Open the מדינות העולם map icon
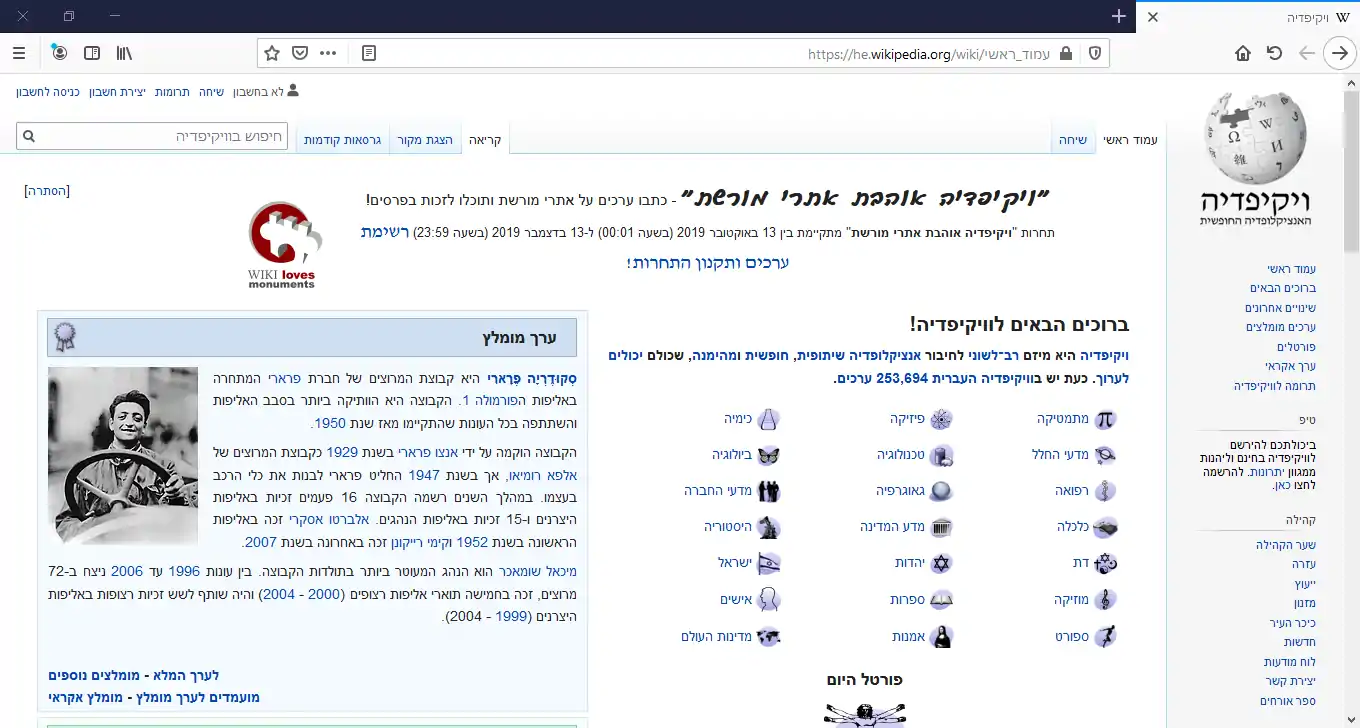Screen dimensions: 1360x728 click(768, 636)
